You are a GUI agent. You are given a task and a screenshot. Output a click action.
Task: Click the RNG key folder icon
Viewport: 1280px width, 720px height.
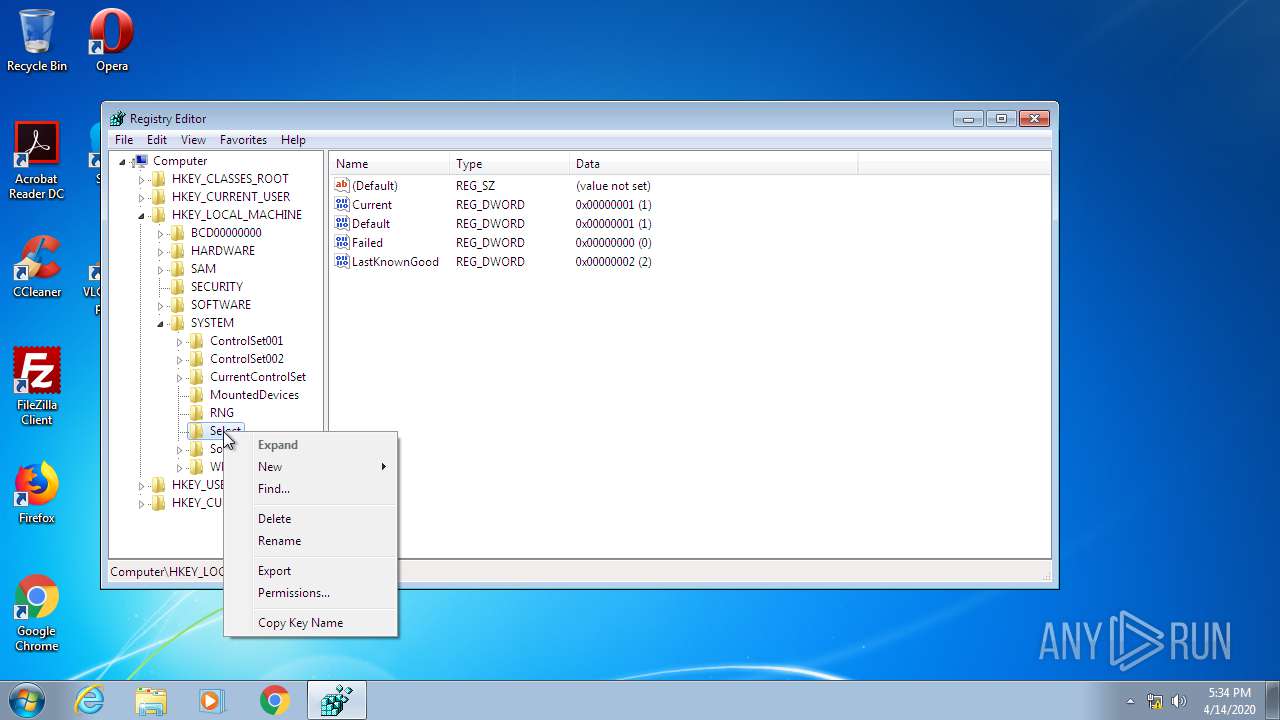click(197, 413)
